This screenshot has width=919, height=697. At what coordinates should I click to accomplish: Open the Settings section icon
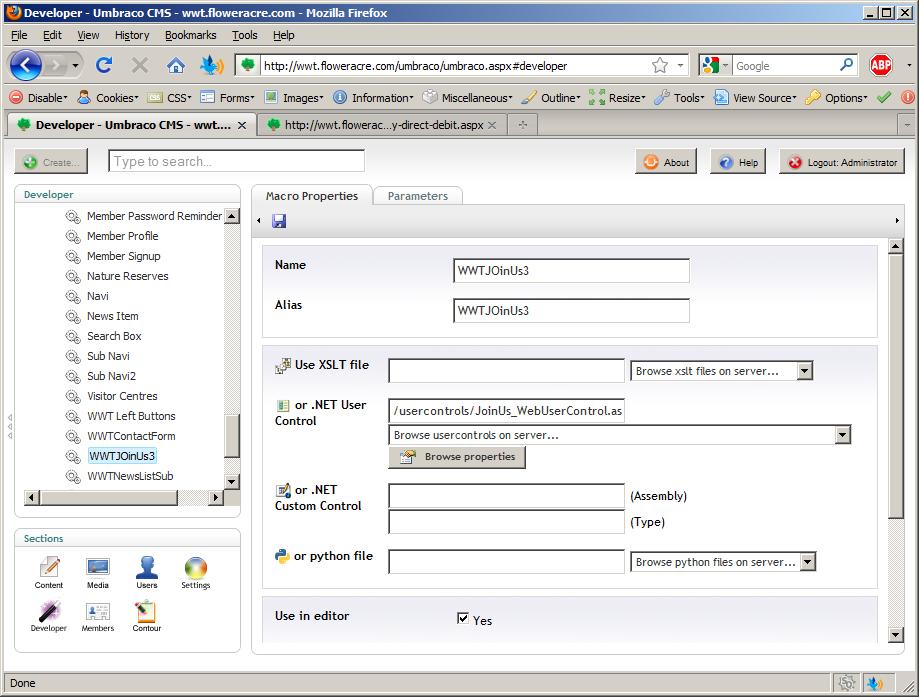point(196,572)
